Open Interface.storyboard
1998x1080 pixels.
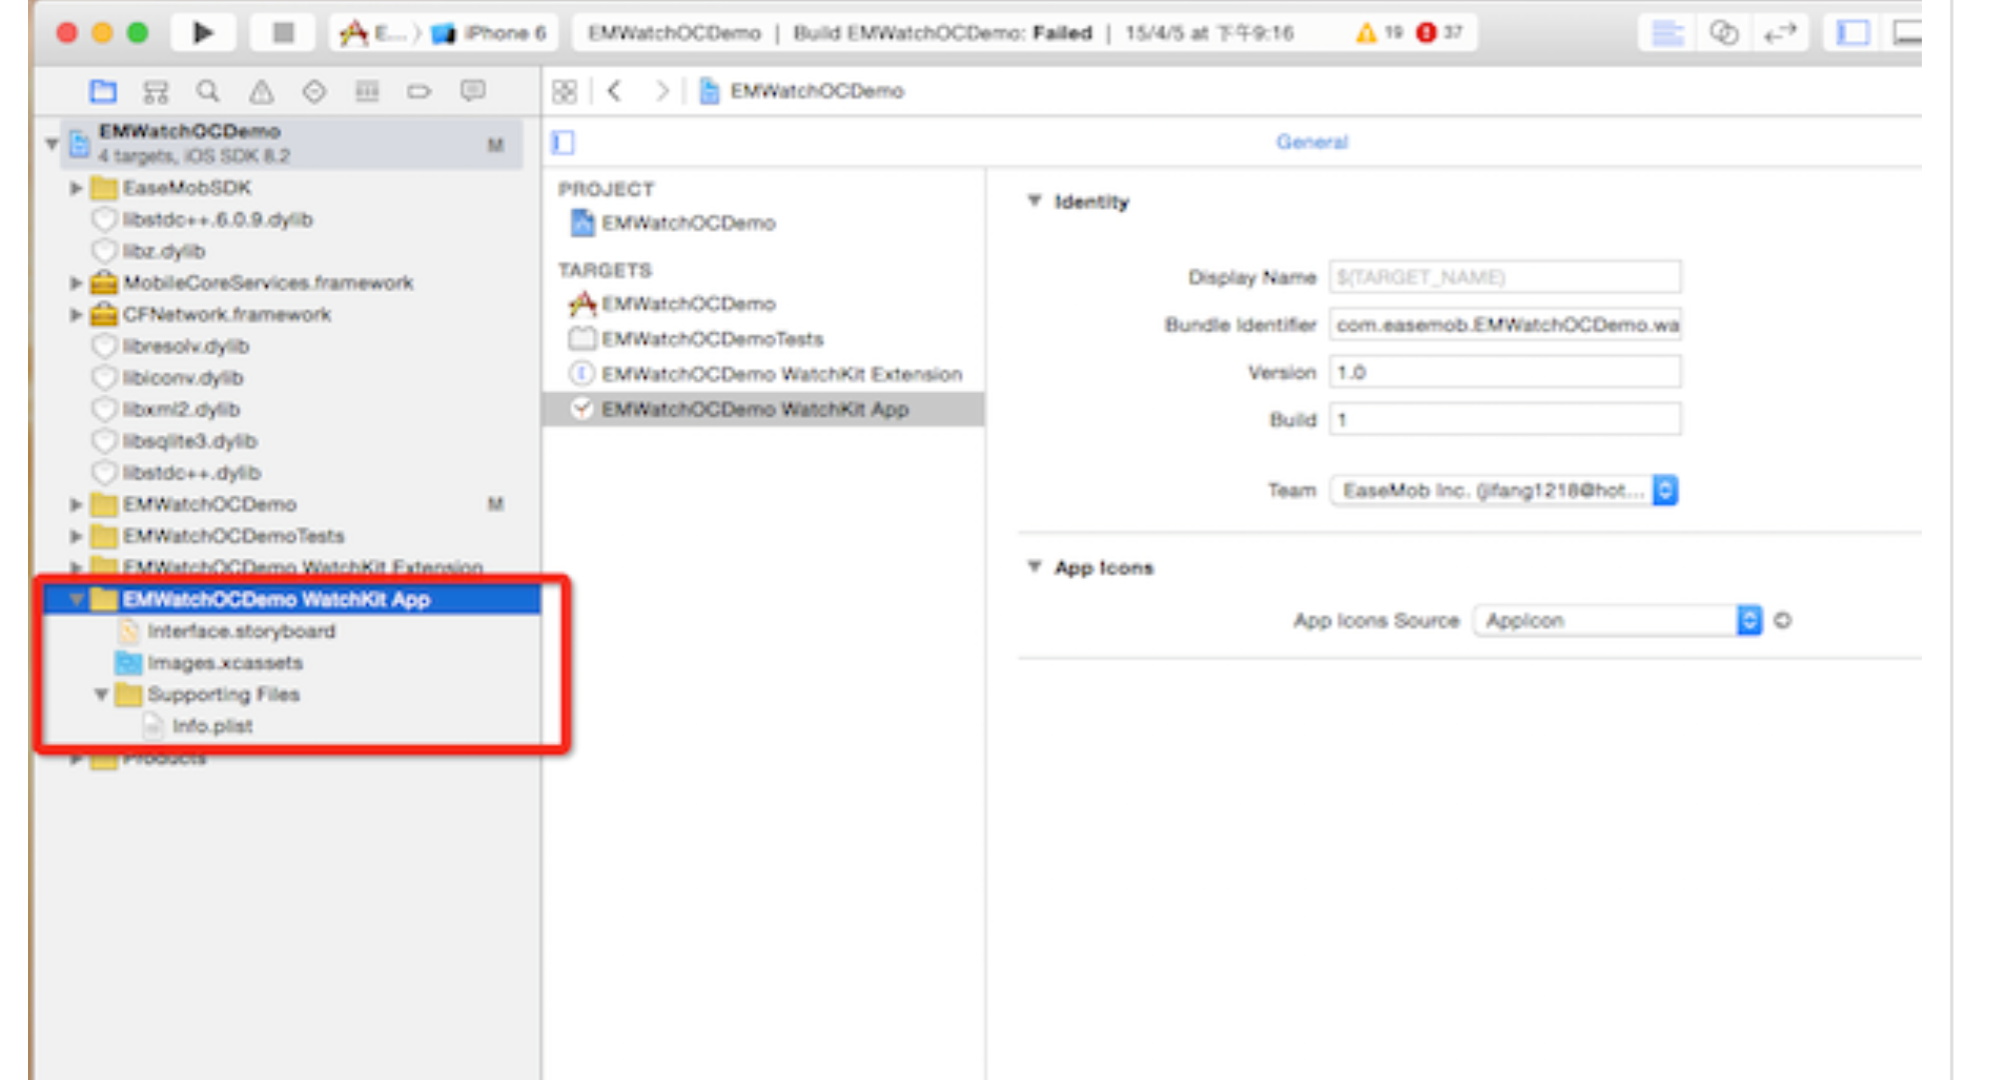tap(241, 631)
